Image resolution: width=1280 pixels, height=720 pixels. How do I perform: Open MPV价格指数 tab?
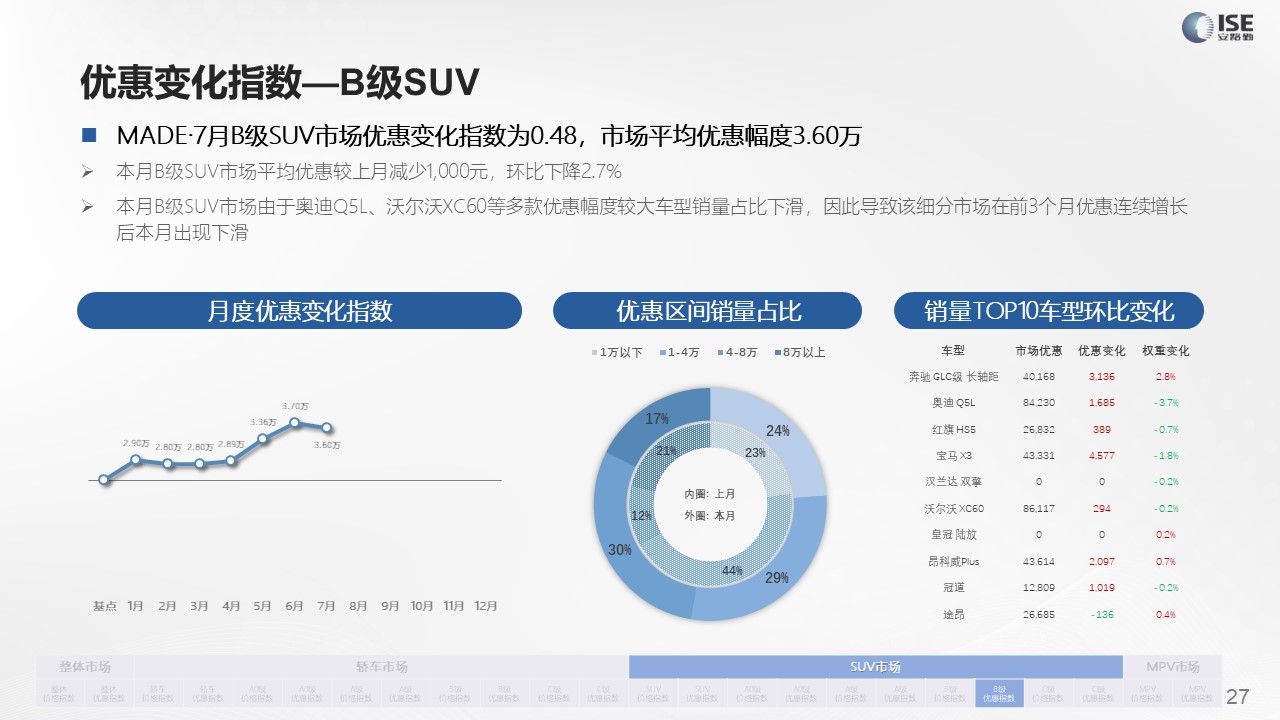[x=1147, y=693]
